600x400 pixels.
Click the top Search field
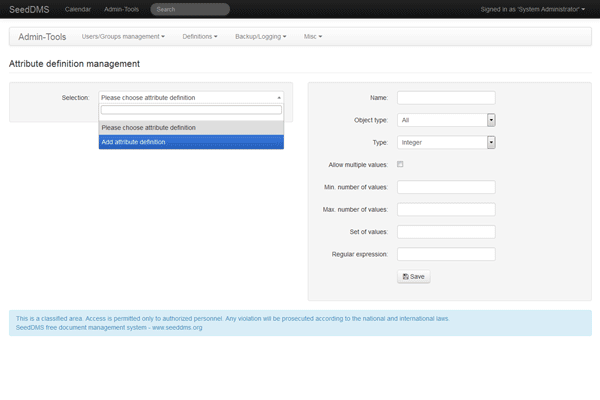190,9
